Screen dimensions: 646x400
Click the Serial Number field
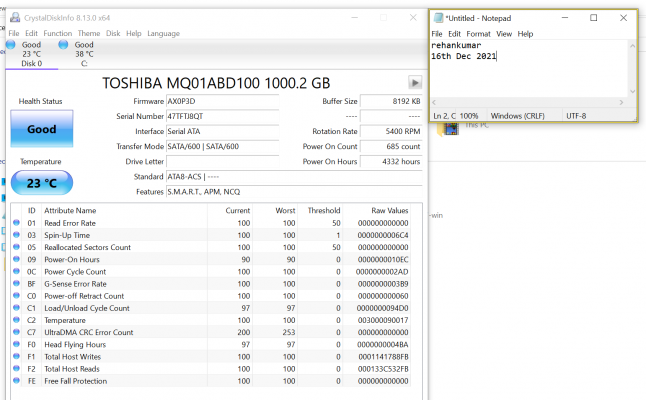coord(222,116)
